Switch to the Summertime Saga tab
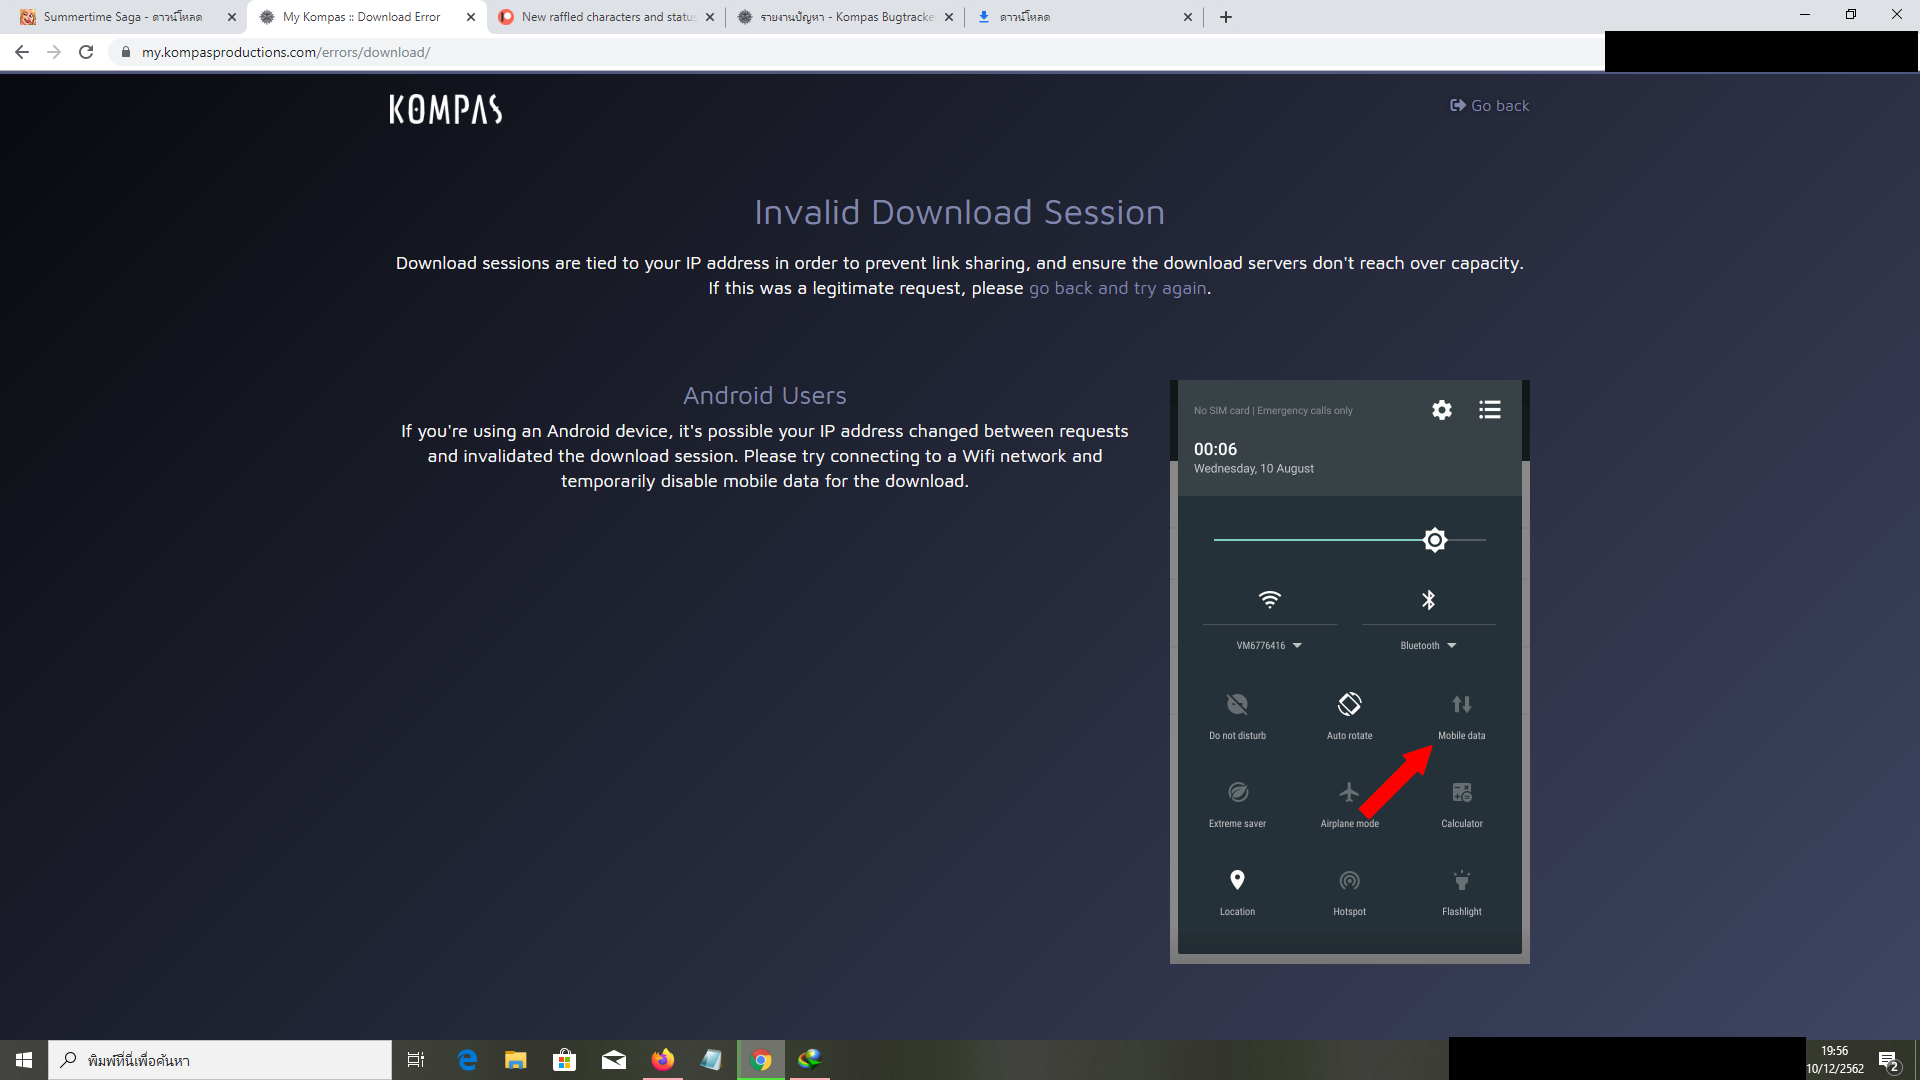 [122, 17]
